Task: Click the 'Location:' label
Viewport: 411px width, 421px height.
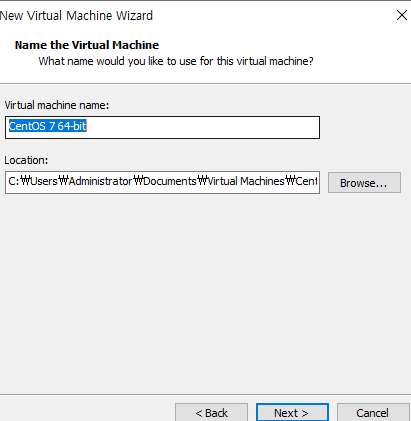Action: pyautogui.click(x=26, y=160)
